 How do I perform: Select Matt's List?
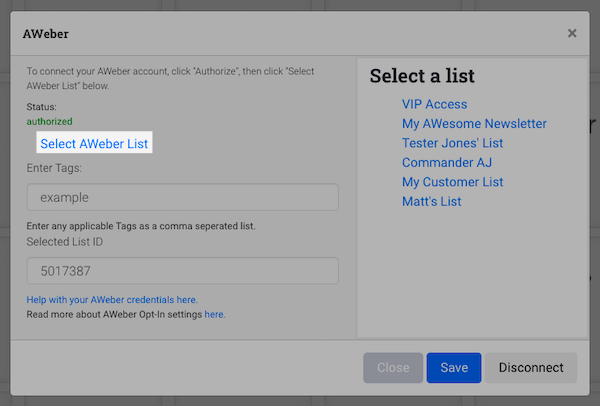coord(431,202)
